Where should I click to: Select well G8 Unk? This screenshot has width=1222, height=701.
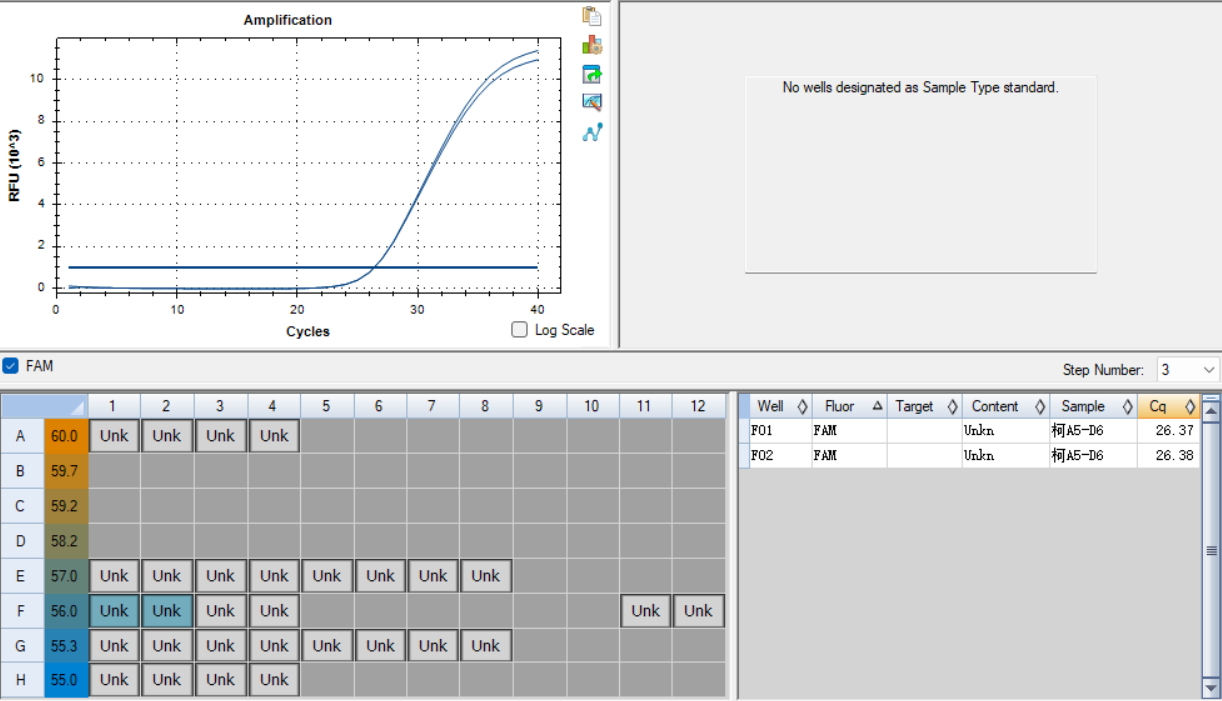(x=486, y=646)
